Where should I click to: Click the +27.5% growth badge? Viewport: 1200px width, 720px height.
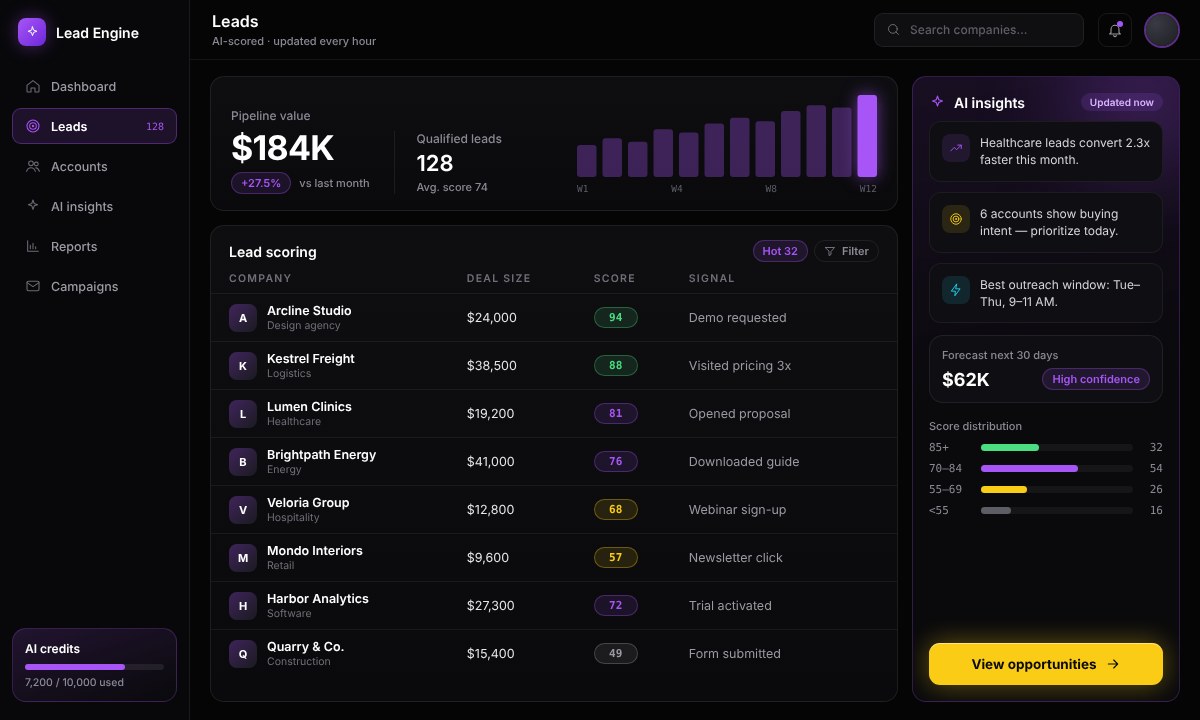(261, 183)
